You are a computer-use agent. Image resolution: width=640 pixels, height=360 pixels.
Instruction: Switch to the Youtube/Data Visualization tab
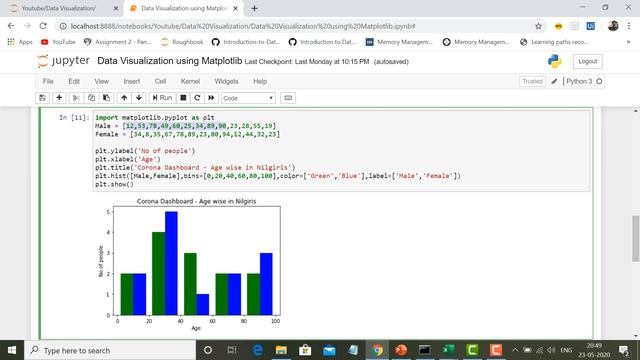(60, 8)
